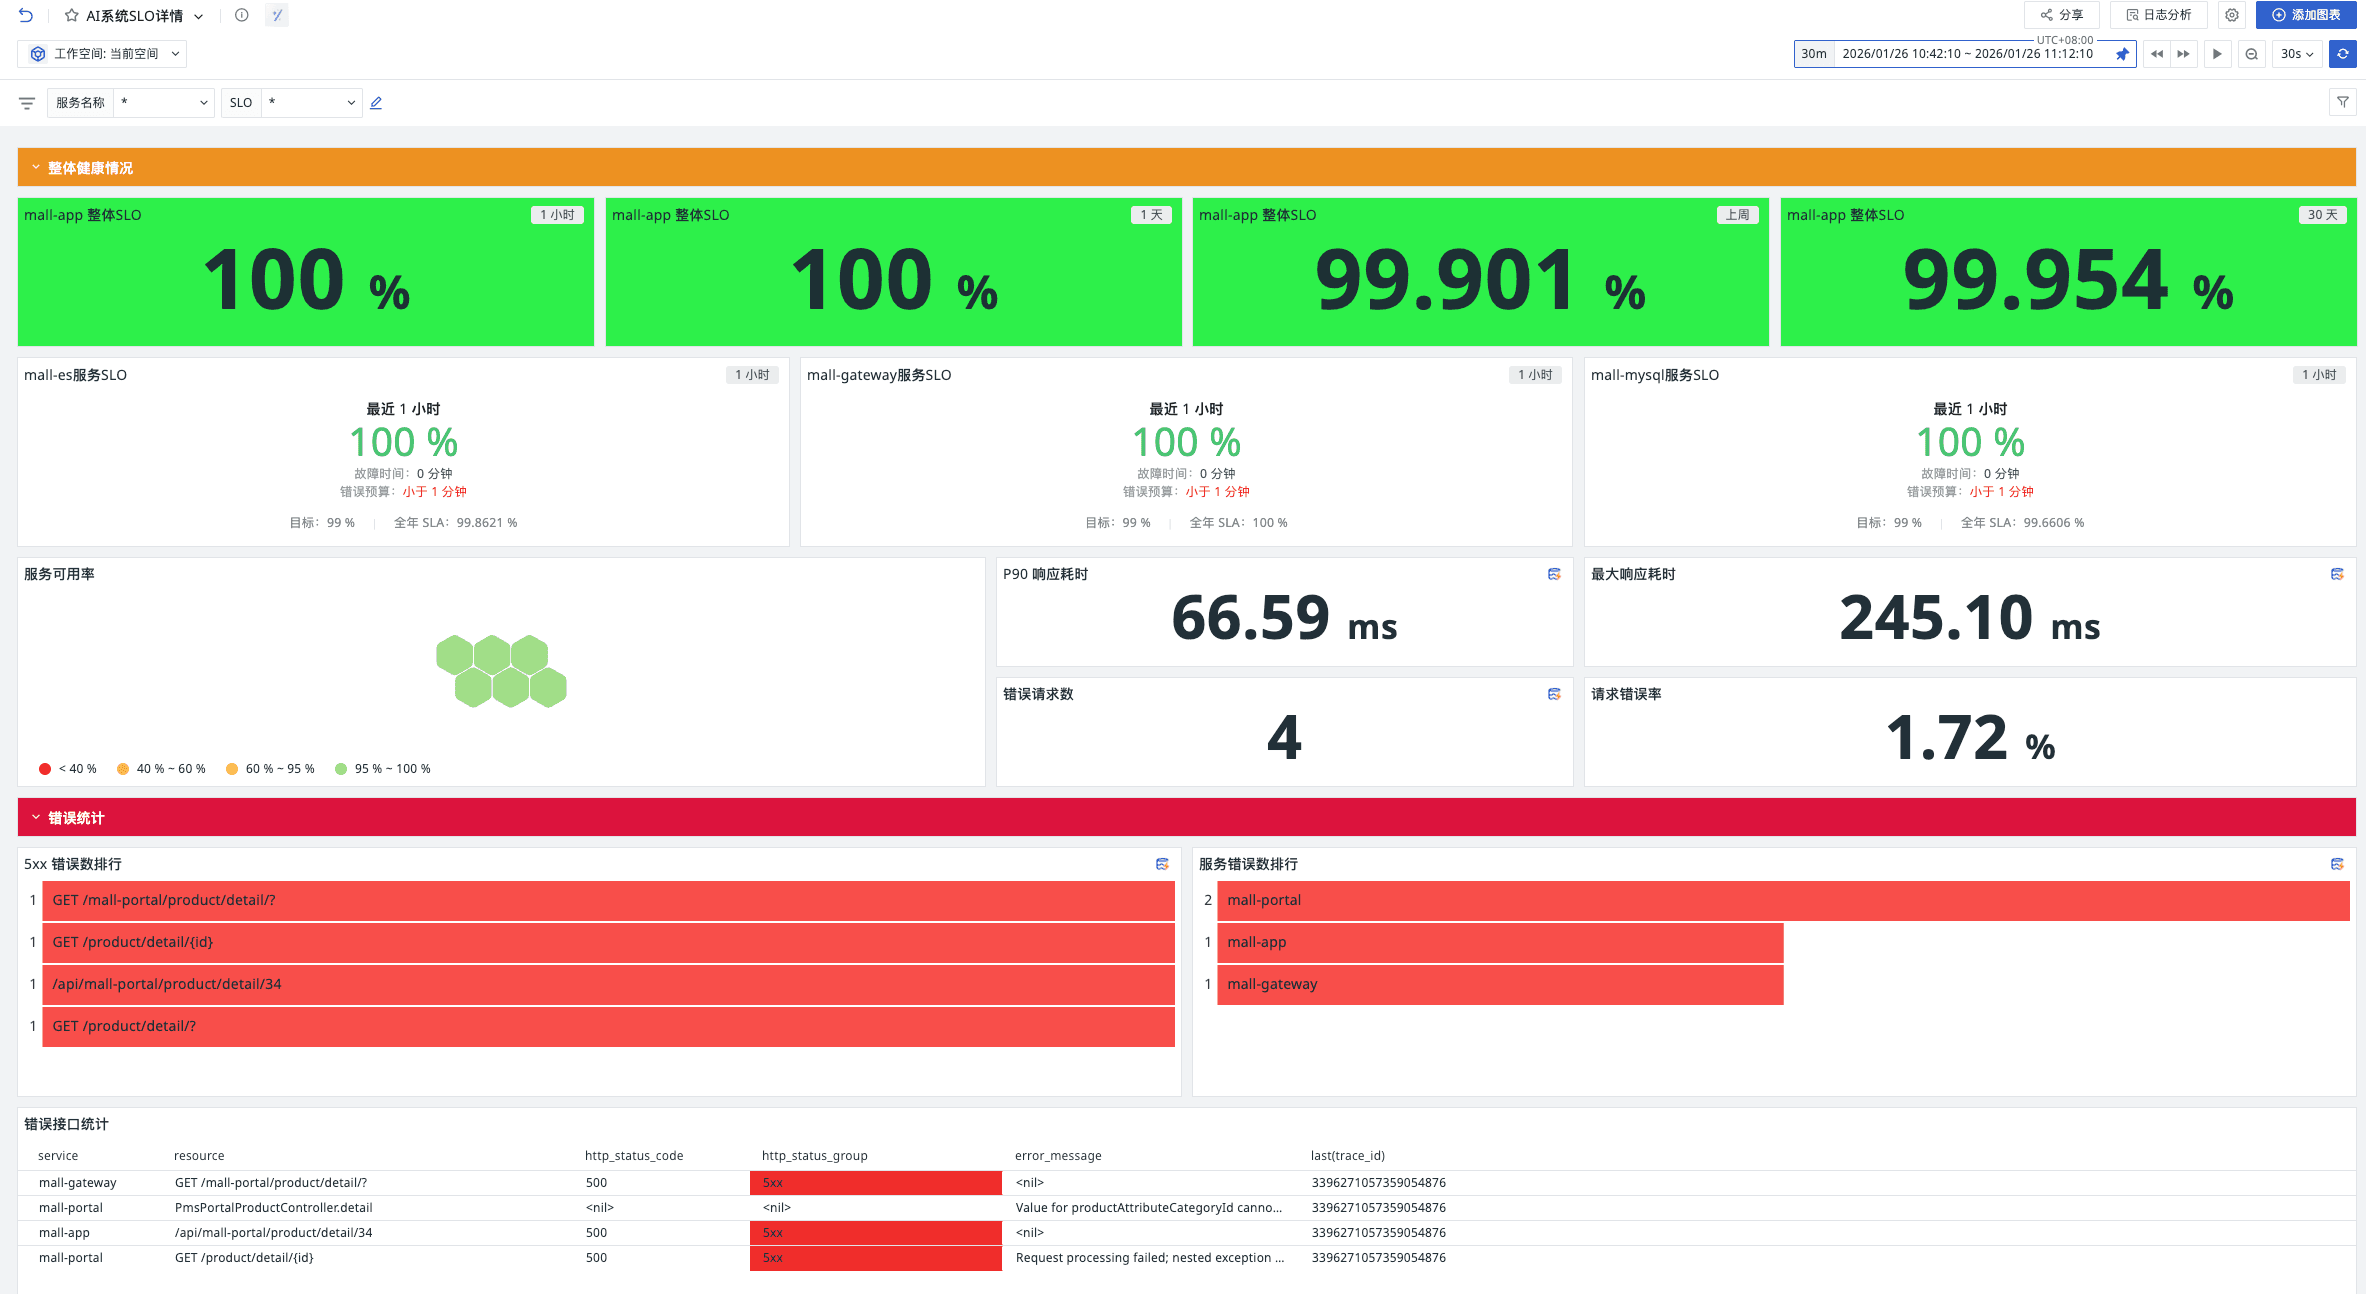Viewport: 2366px width, 1294px height.
Task: Click the zoom-out time range icon
Action: click(2251, 54)
